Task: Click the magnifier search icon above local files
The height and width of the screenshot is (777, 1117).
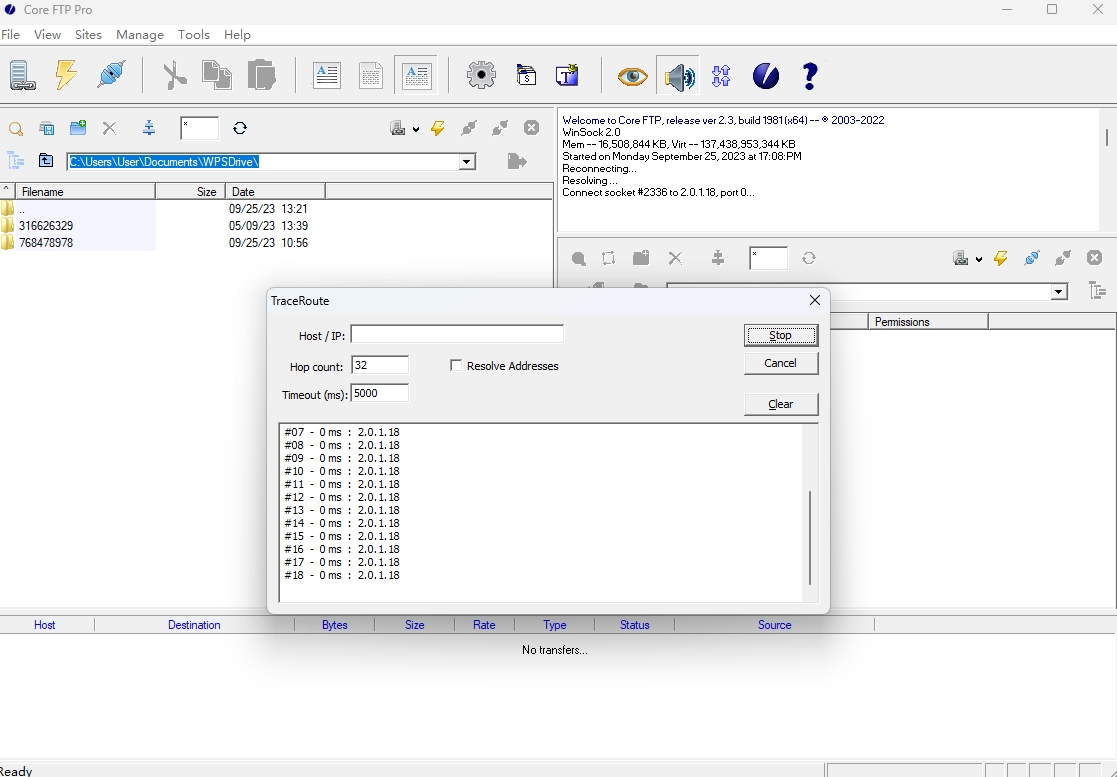Action: point(16,129)
